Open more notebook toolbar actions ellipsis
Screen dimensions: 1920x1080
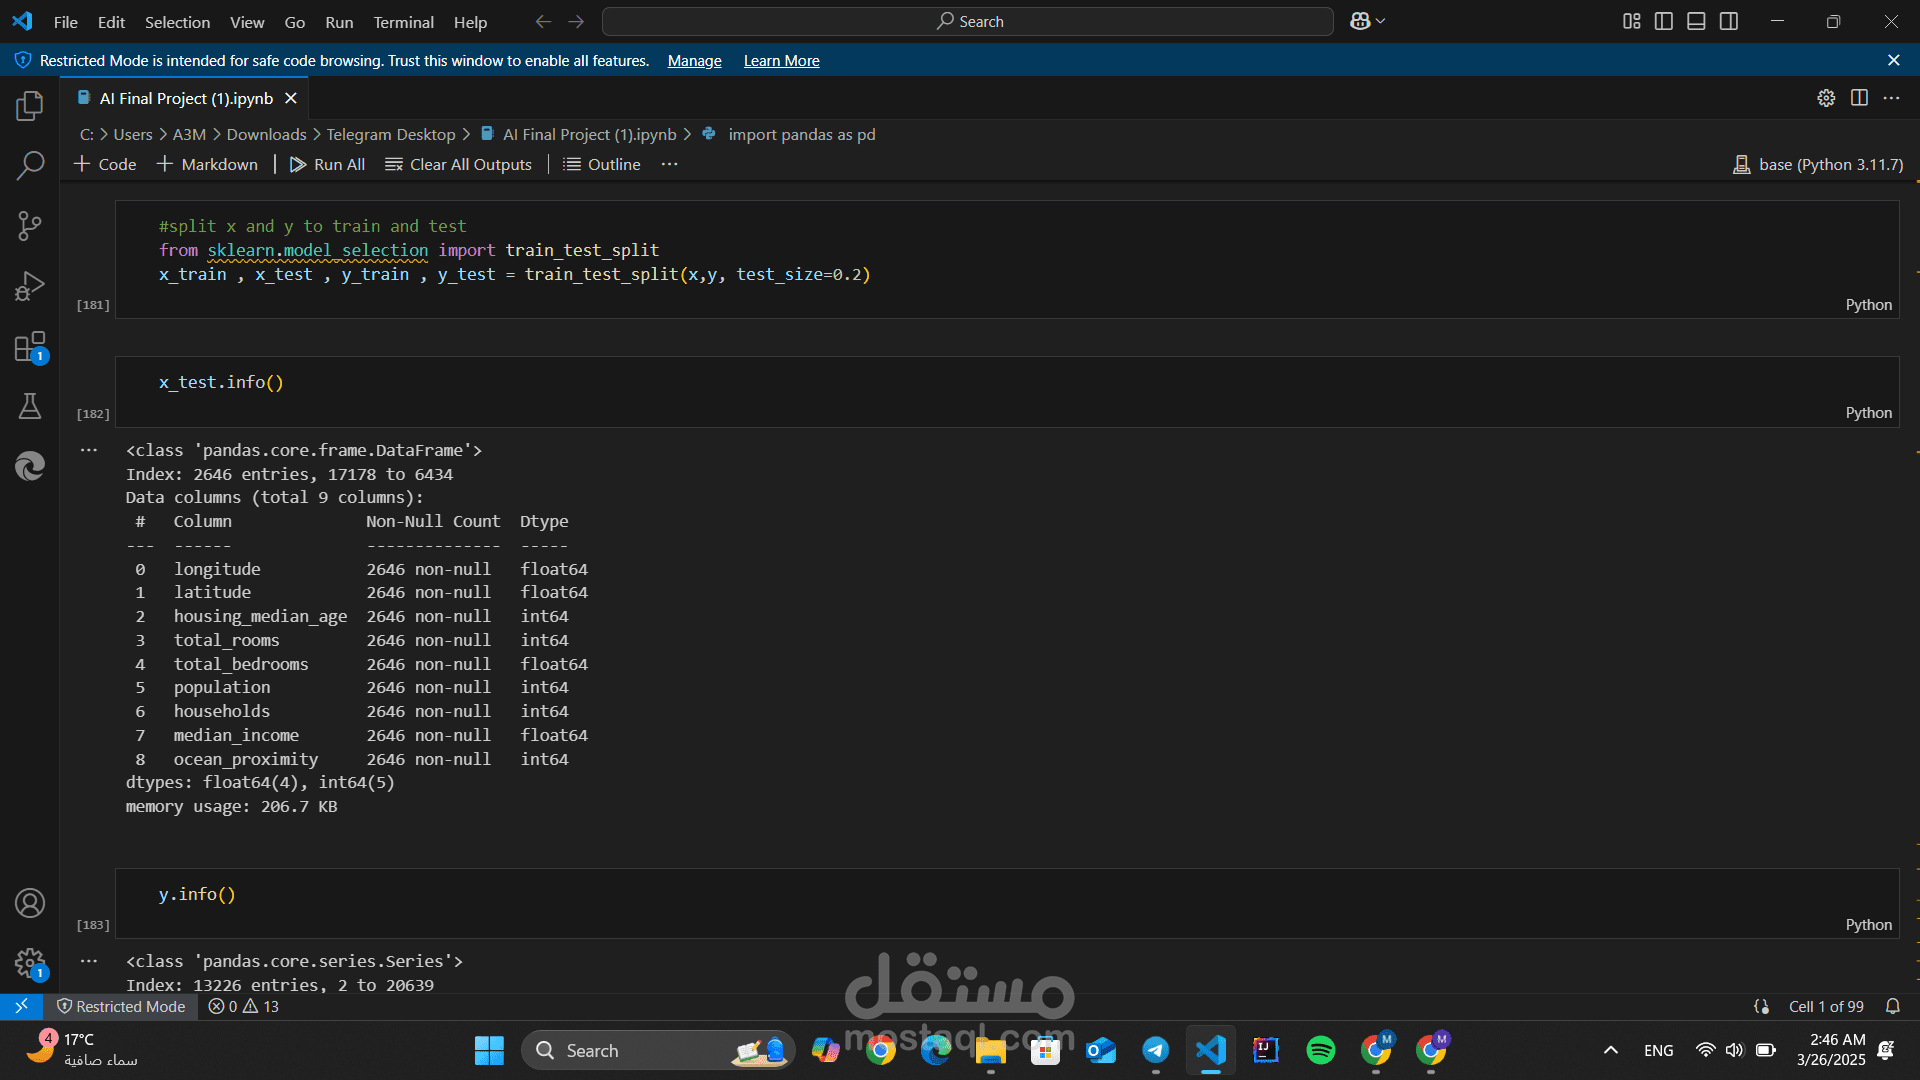669,164
